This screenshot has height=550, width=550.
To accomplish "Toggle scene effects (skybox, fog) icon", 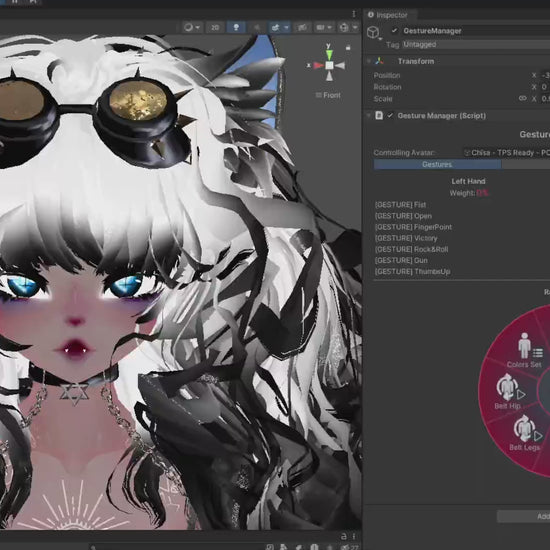I will click(x=275, y=27).
